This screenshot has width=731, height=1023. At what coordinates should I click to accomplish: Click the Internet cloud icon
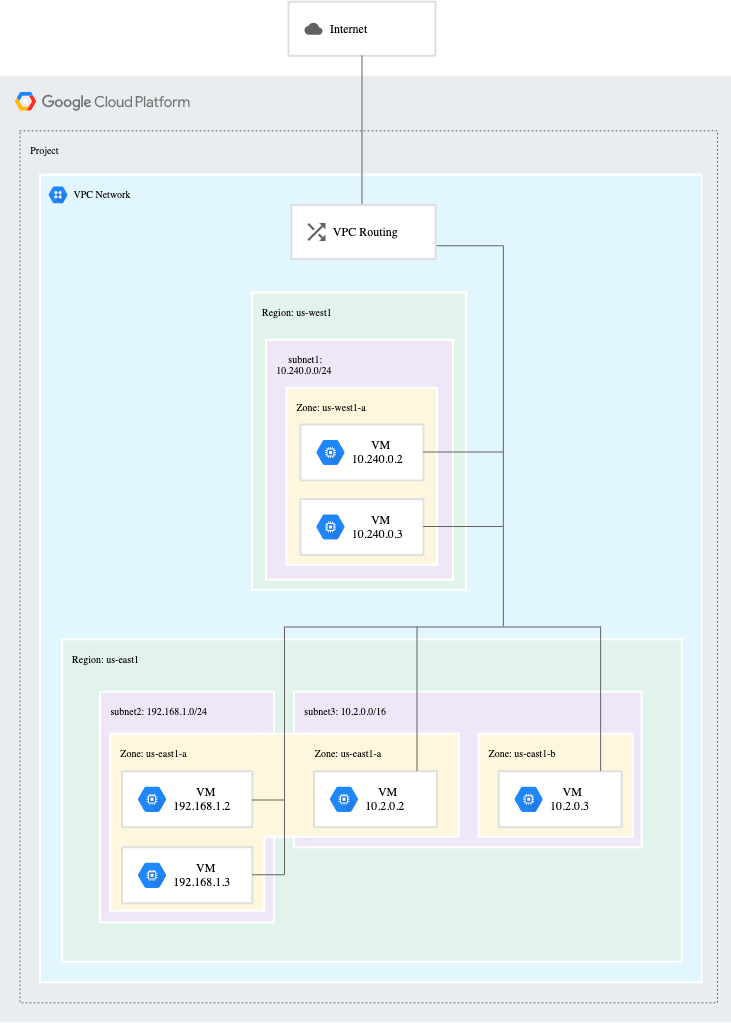click(x=313, y=29)
